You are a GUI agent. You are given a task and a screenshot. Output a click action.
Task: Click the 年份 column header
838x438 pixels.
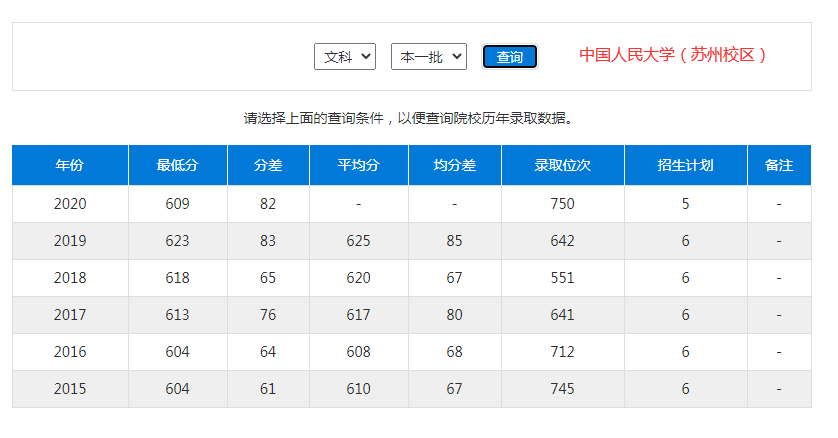click(x=70, y=165)
